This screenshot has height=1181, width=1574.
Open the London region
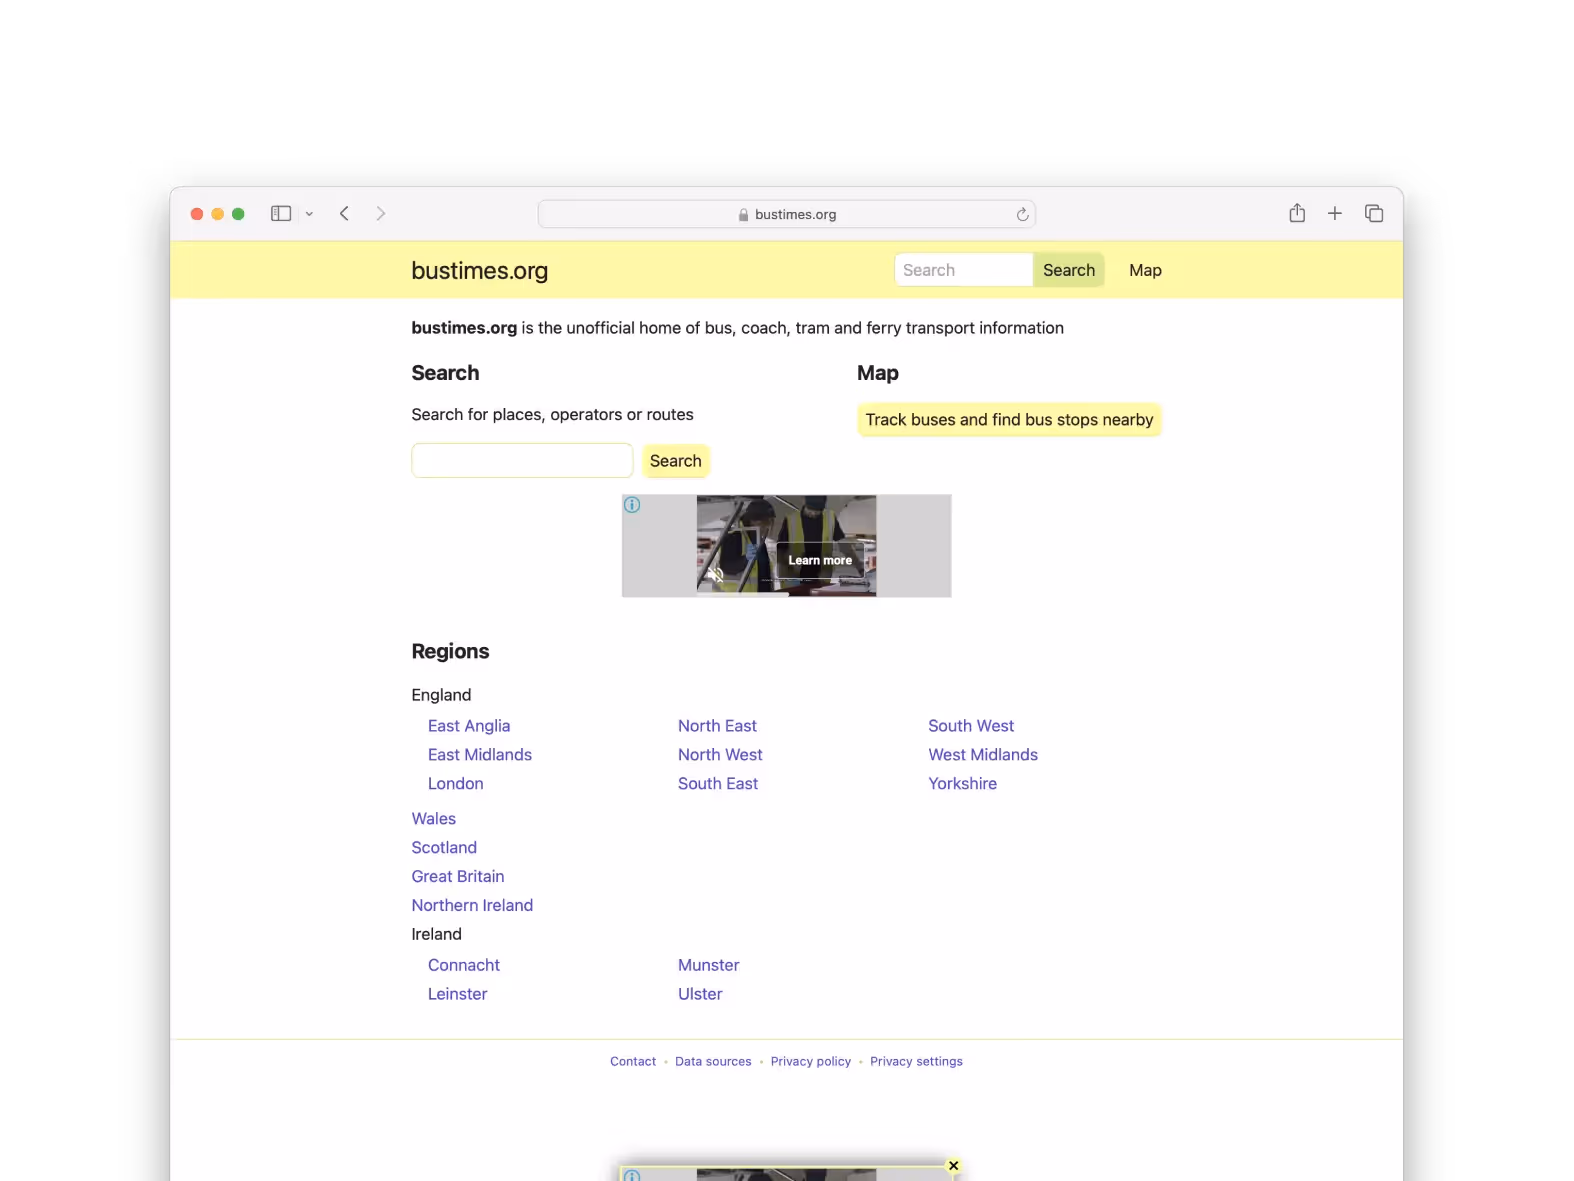(x=456, y=784)
